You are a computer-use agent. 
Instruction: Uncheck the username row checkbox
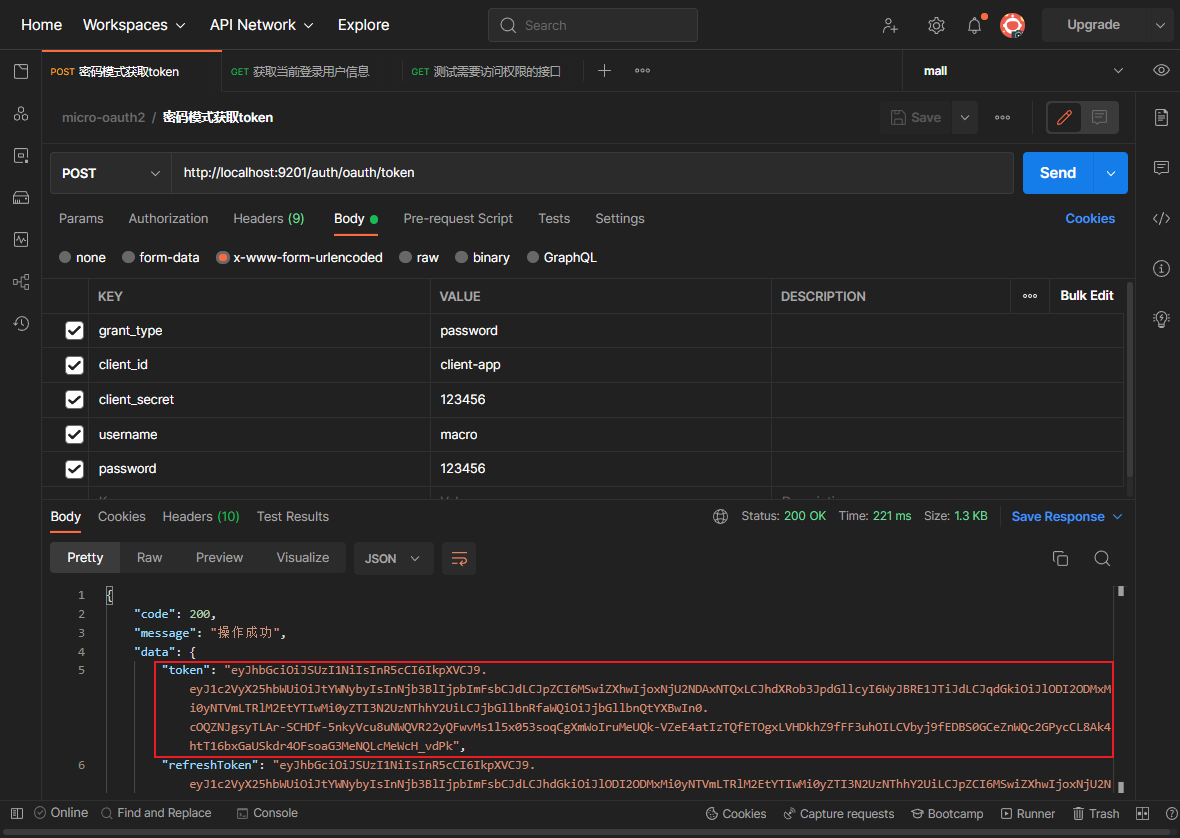[75, 435]
